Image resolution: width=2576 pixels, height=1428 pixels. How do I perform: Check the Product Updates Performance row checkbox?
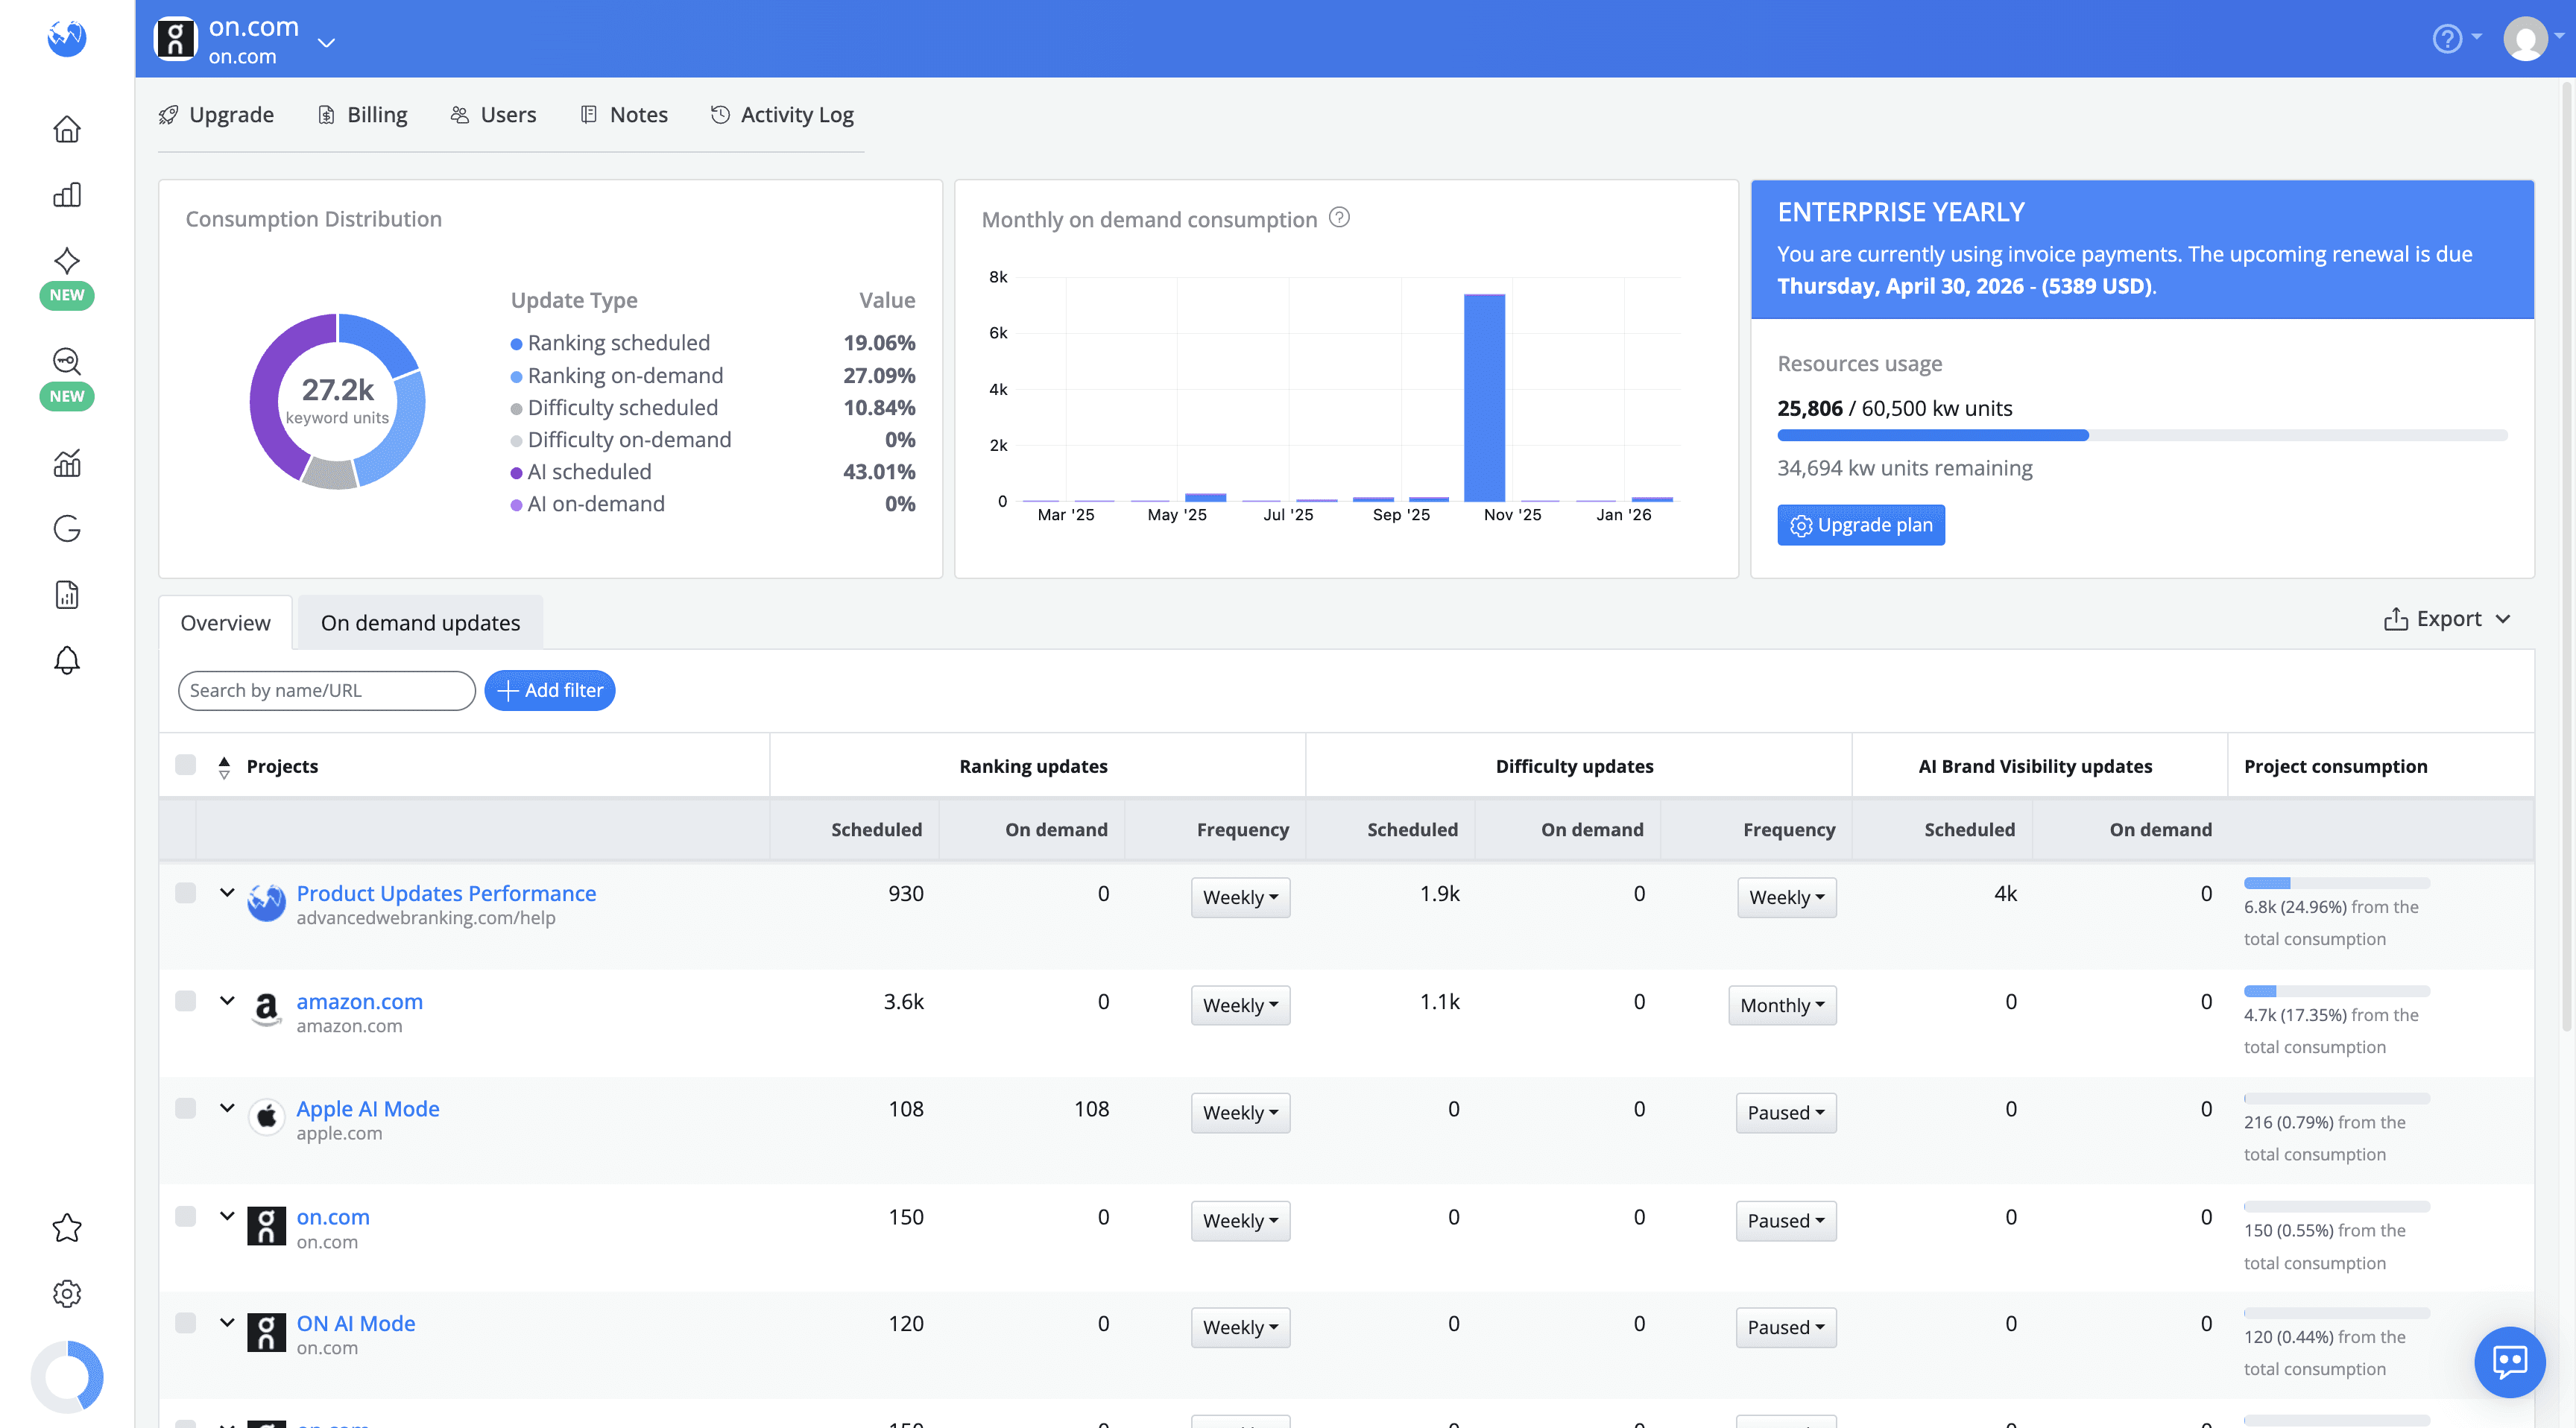(185, 893)
